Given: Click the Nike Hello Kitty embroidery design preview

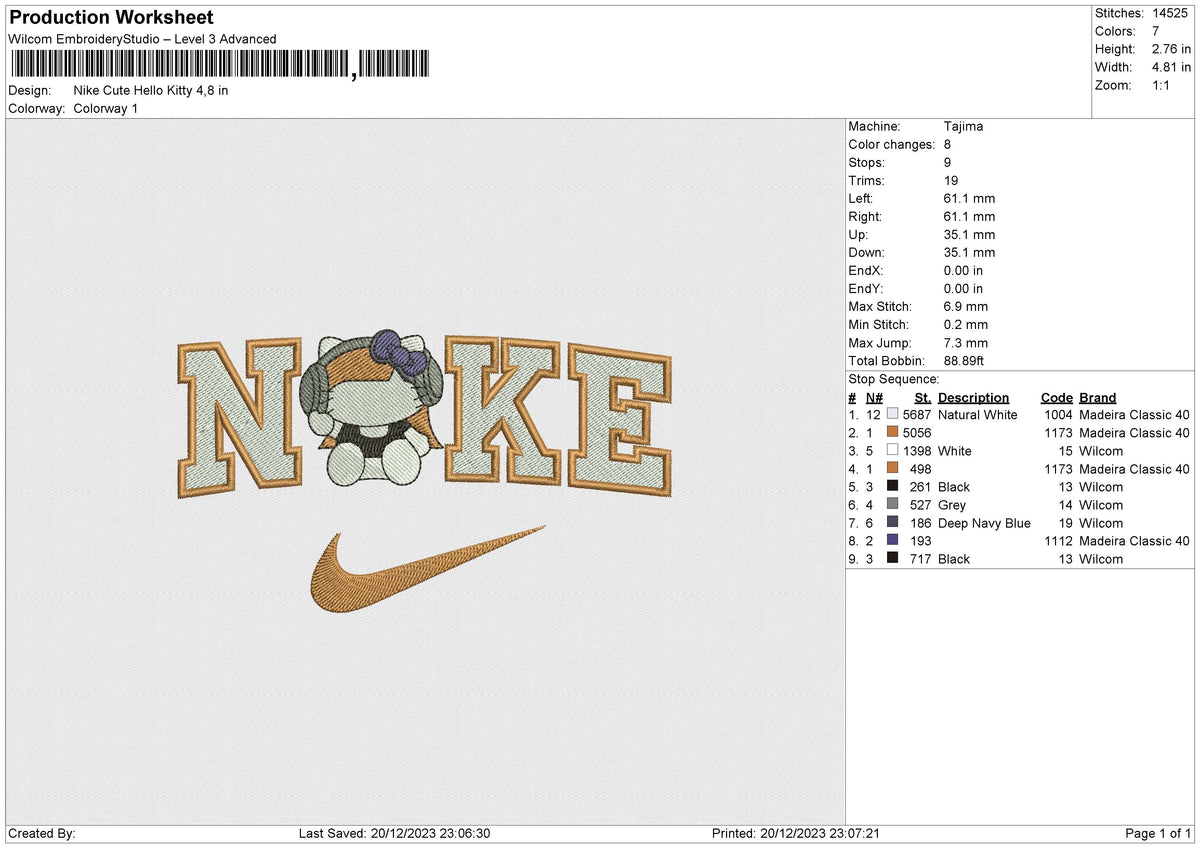Looking at the screenshot, I should coord(424,470).
